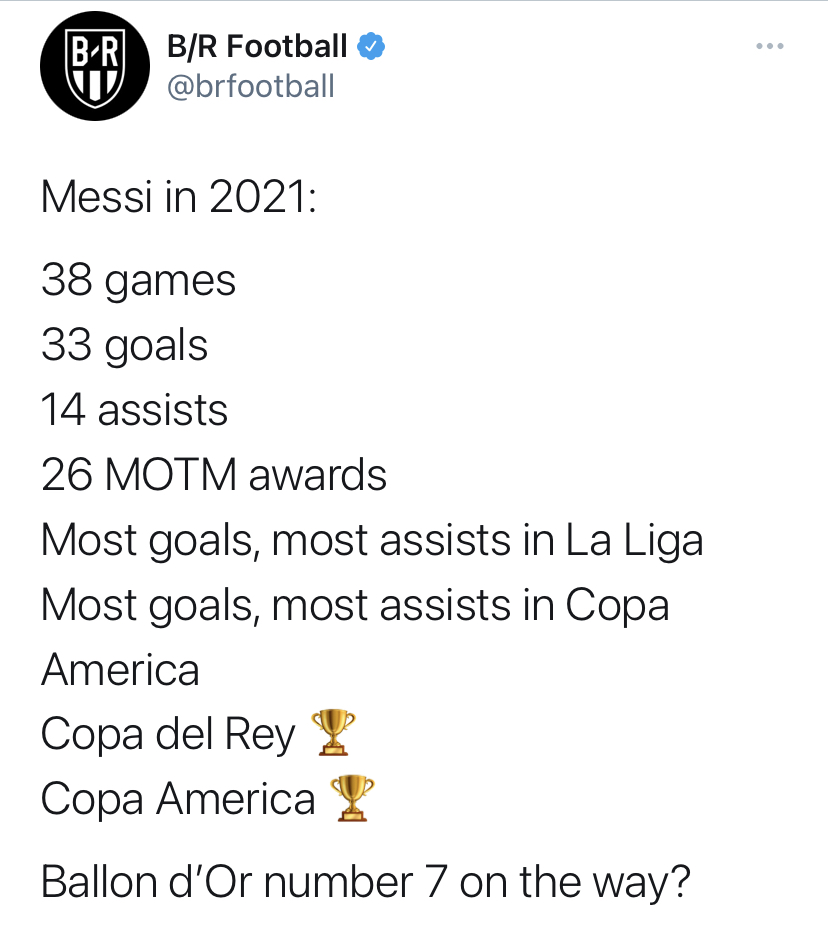Click the trophy emoji beside Copa del Rey
828x952 pixels.
coord(333,734)
